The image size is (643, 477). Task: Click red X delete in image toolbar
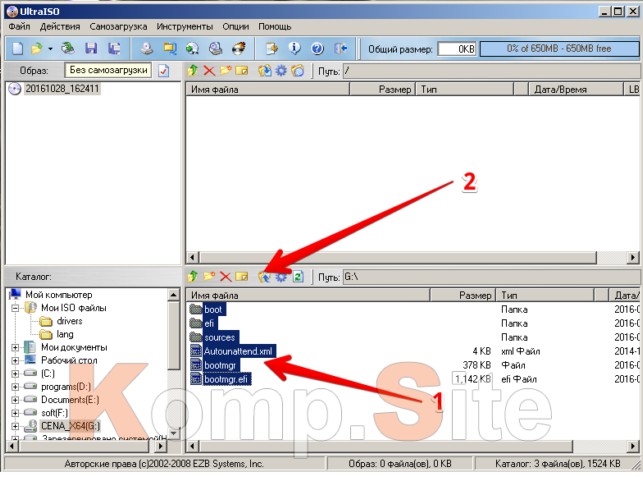pos(209,71)
